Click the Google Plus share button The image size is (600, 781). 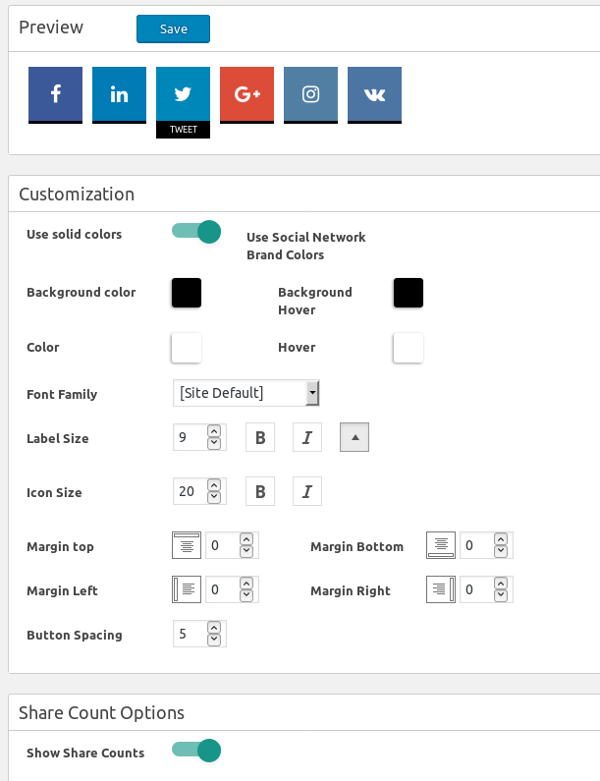click(247, 95)
